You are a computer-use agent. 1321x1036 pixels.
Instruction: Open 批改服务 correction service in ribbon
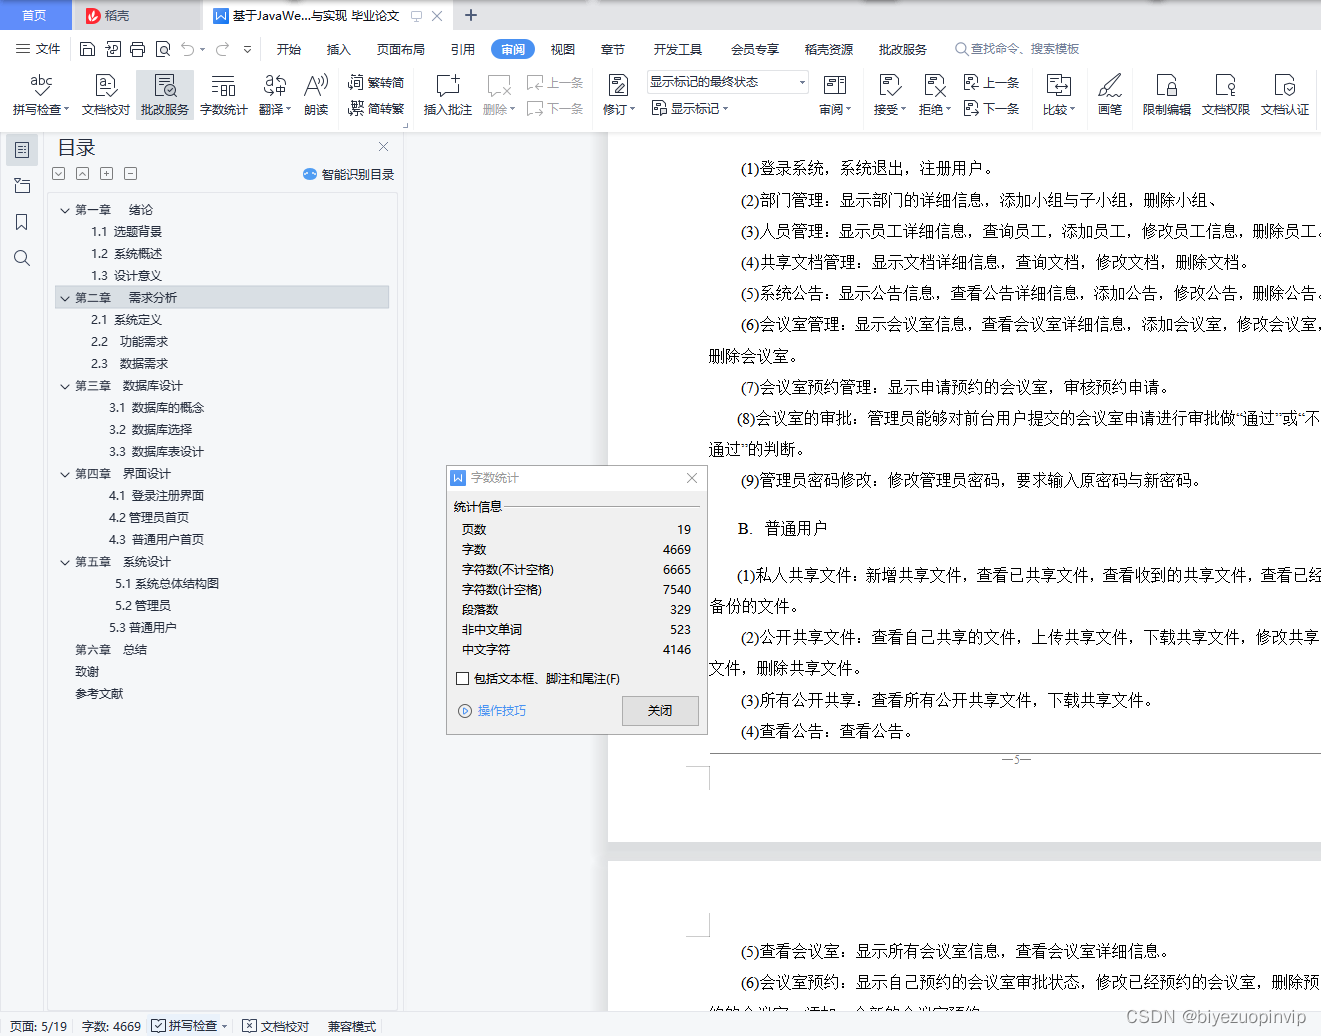tap(165, 95)
